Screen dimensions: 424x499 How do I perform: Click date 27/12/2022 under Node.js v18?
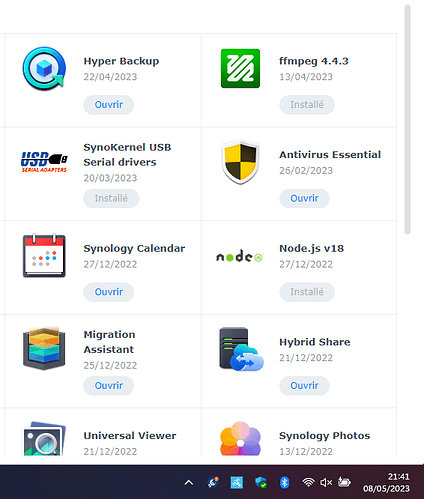pyautogui.click(x=306, y=264)
